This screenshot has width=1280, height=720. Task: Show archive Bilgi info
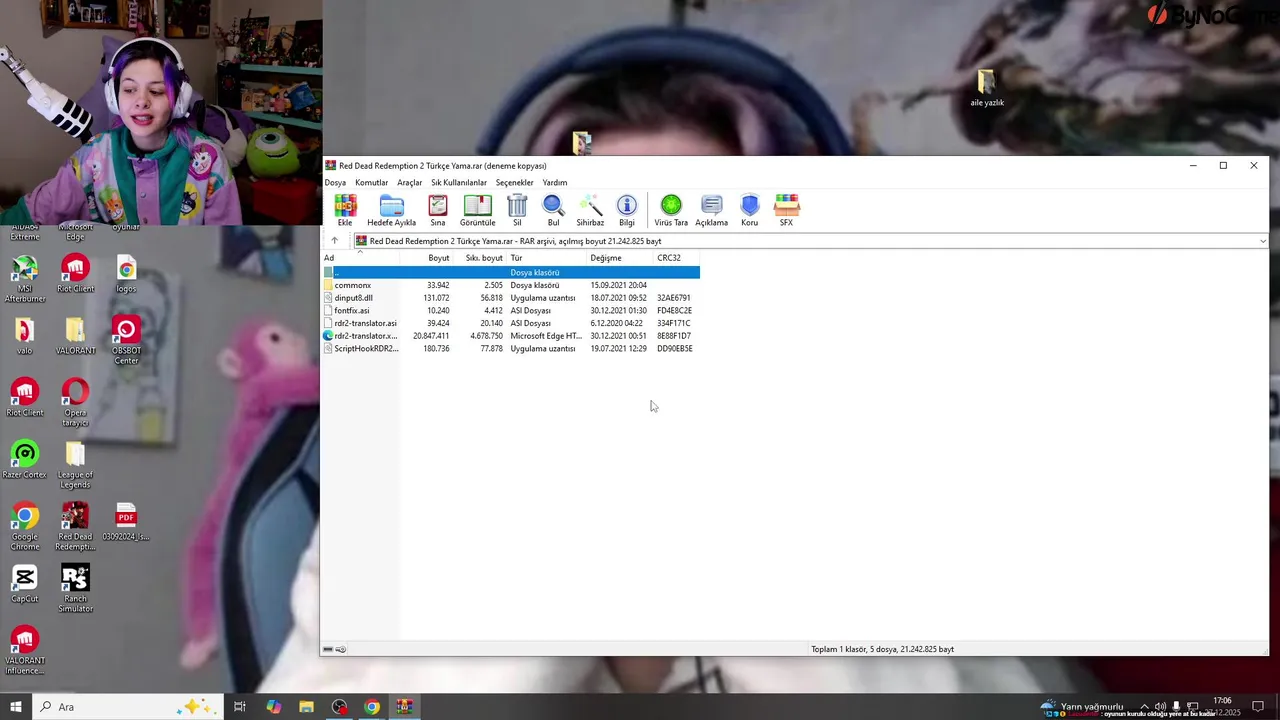tap(627, 210)
